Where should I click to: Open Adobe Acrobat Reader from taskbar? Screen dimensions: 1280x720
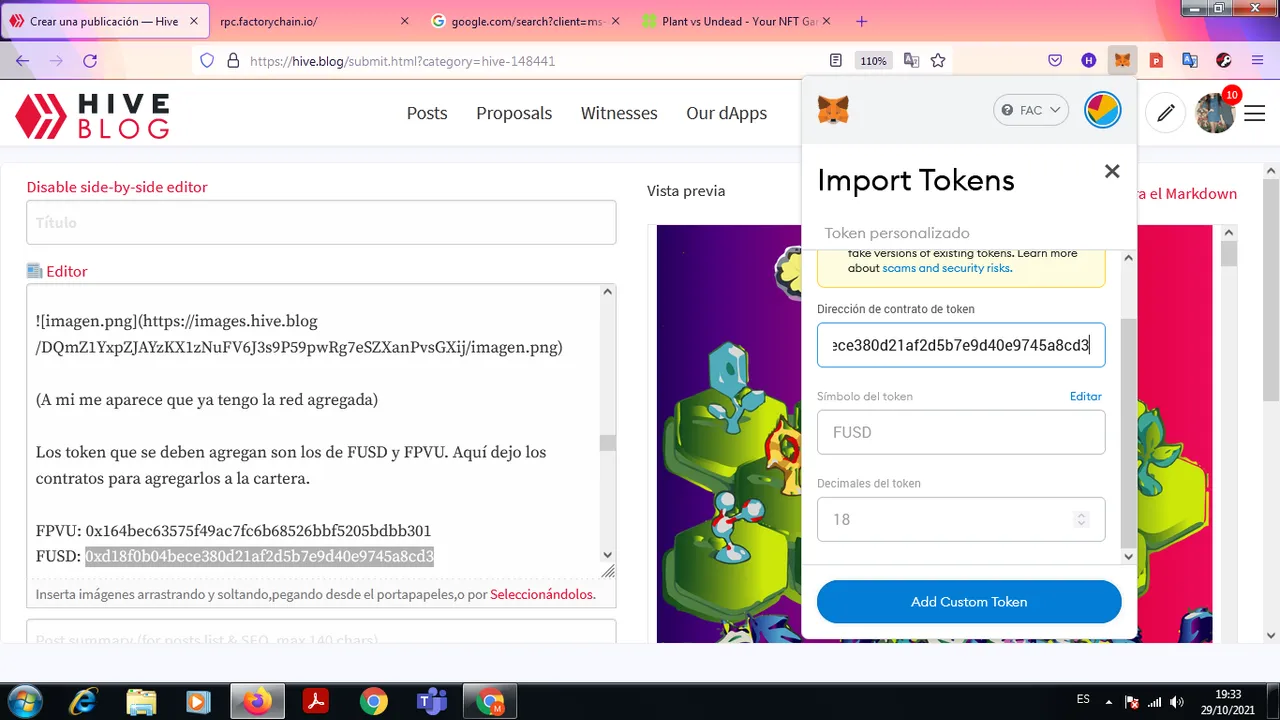point(316,701)
